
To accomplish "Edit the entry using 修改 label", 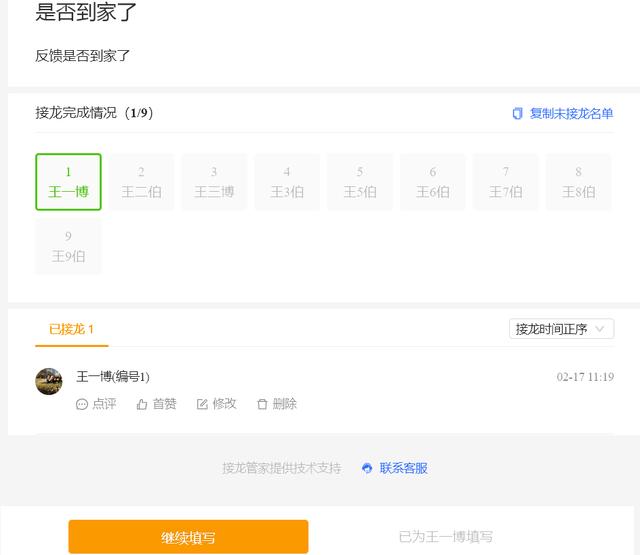I will pos(224,404).
